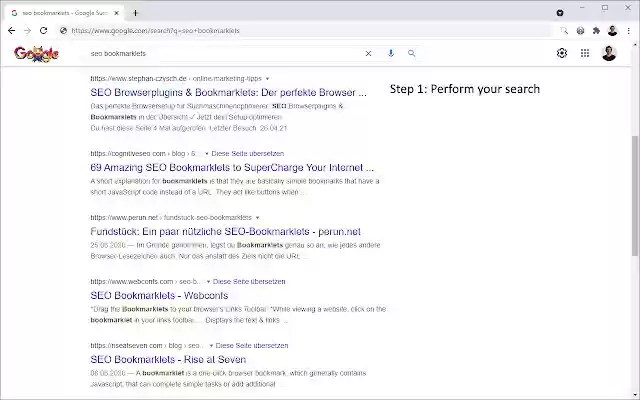Click the address bar URL
Viewport: 640px width, 400px height.
pyautogui.click(x=156, y=31)
